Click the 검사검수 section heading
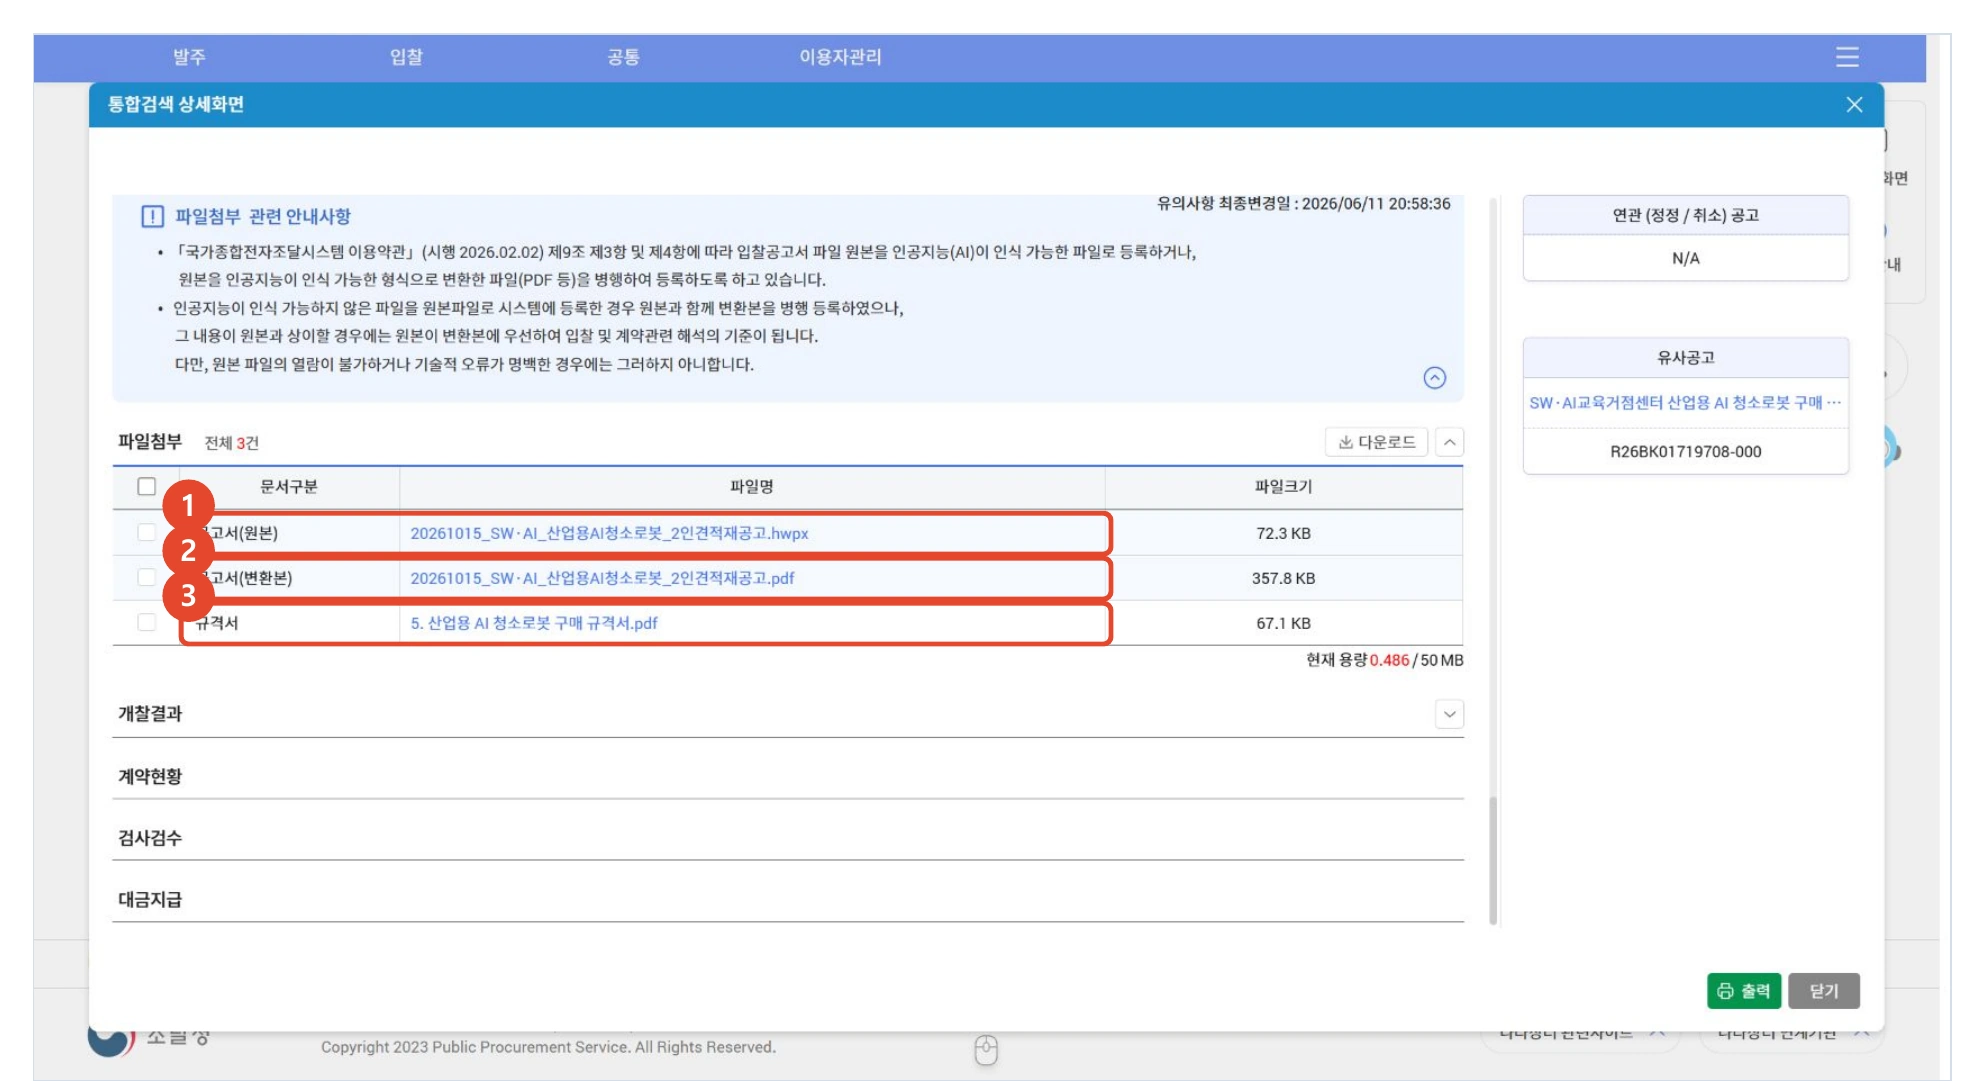This screenshot has width=1985, height=1081. 150,839
